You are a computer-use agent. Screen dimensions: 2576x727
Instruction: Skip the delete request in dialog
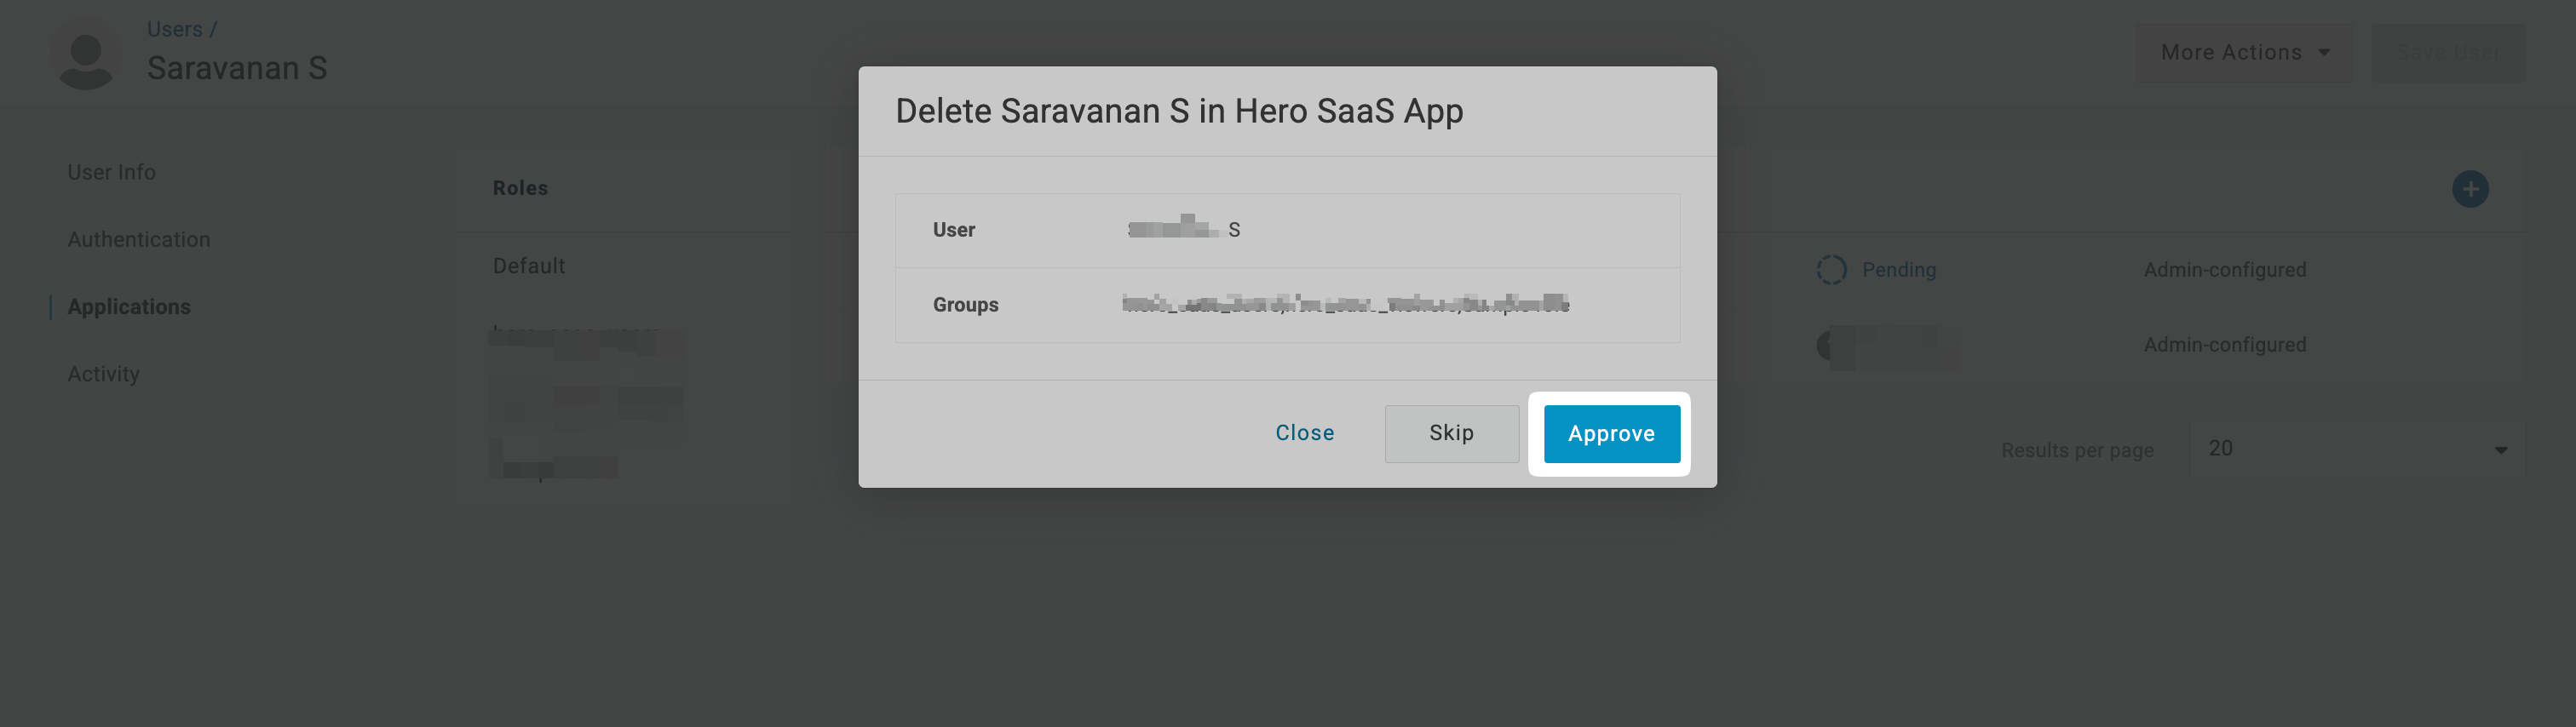click(x=1451, y=433)
